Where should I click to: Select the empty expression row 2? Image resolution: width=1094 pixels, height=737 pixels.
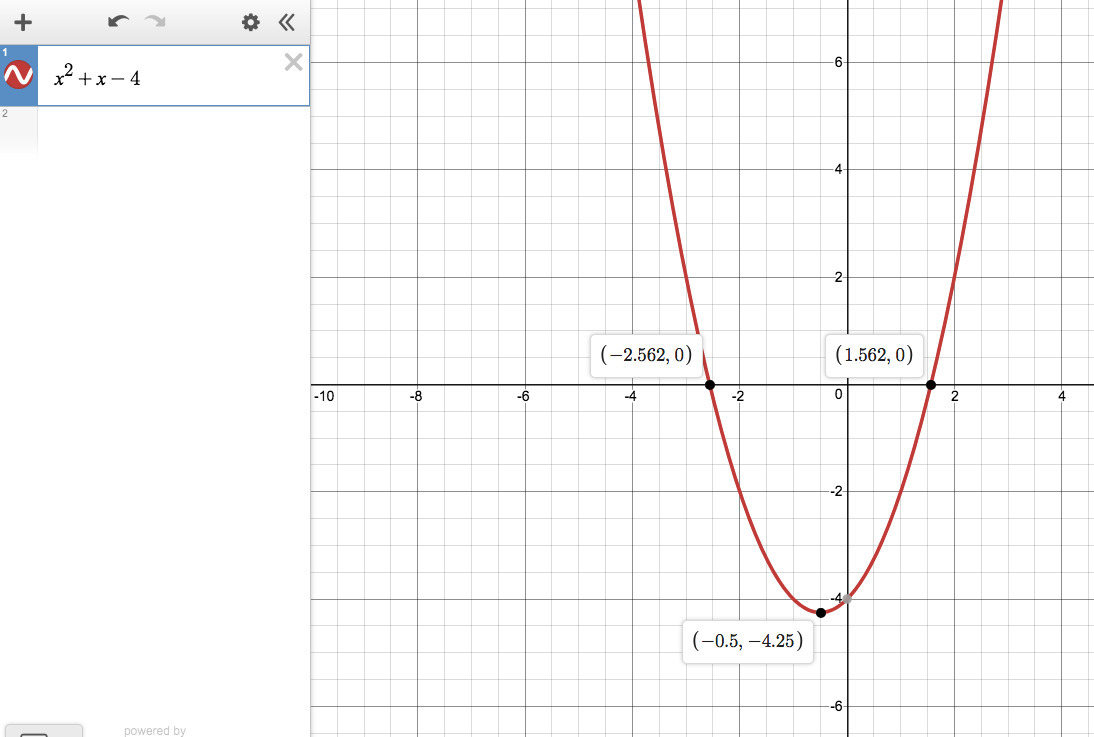(x=155, y=129)
